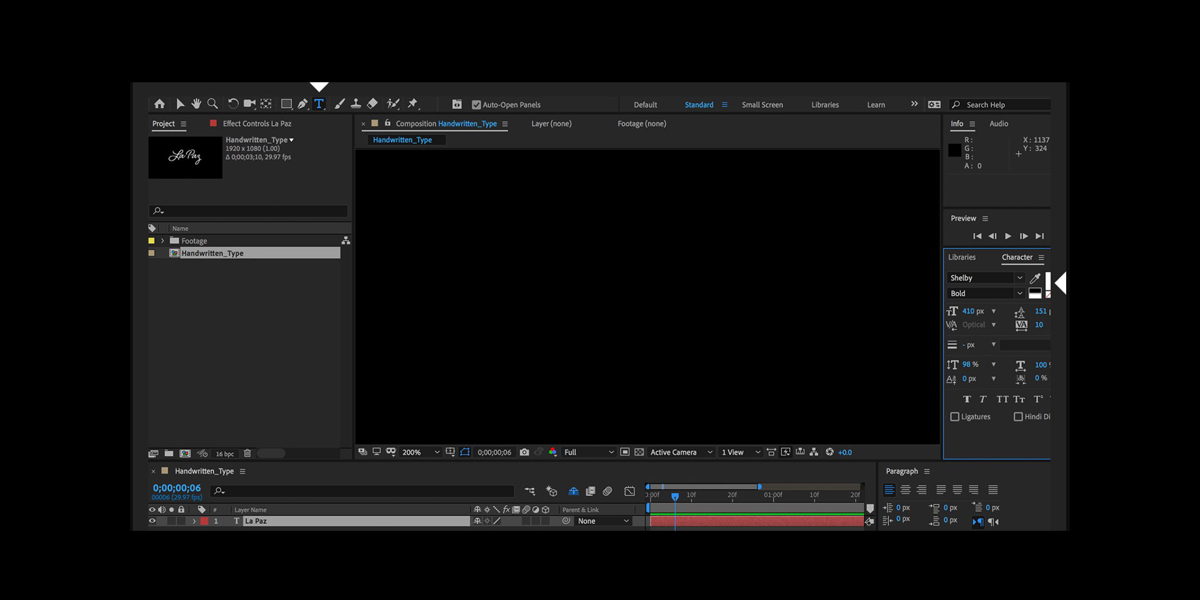
Task: Show more workspaces with the chevron button
Action: [914, 104]
